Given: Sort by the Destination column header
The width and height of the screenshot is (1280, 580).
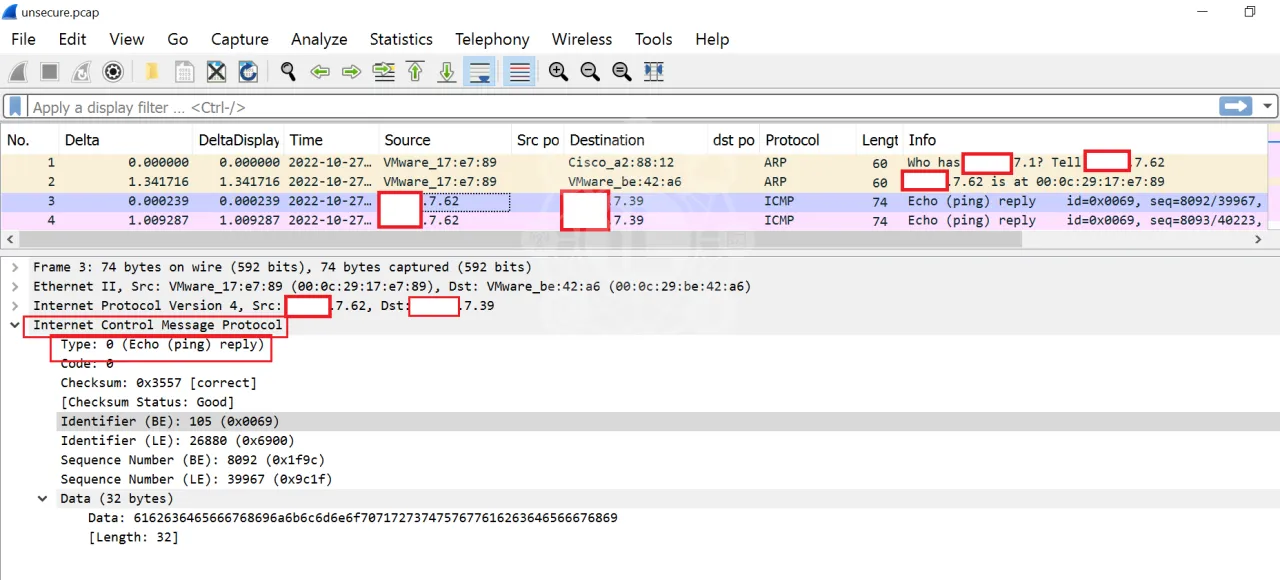Looking at the screenshot, I should point(636,140).
